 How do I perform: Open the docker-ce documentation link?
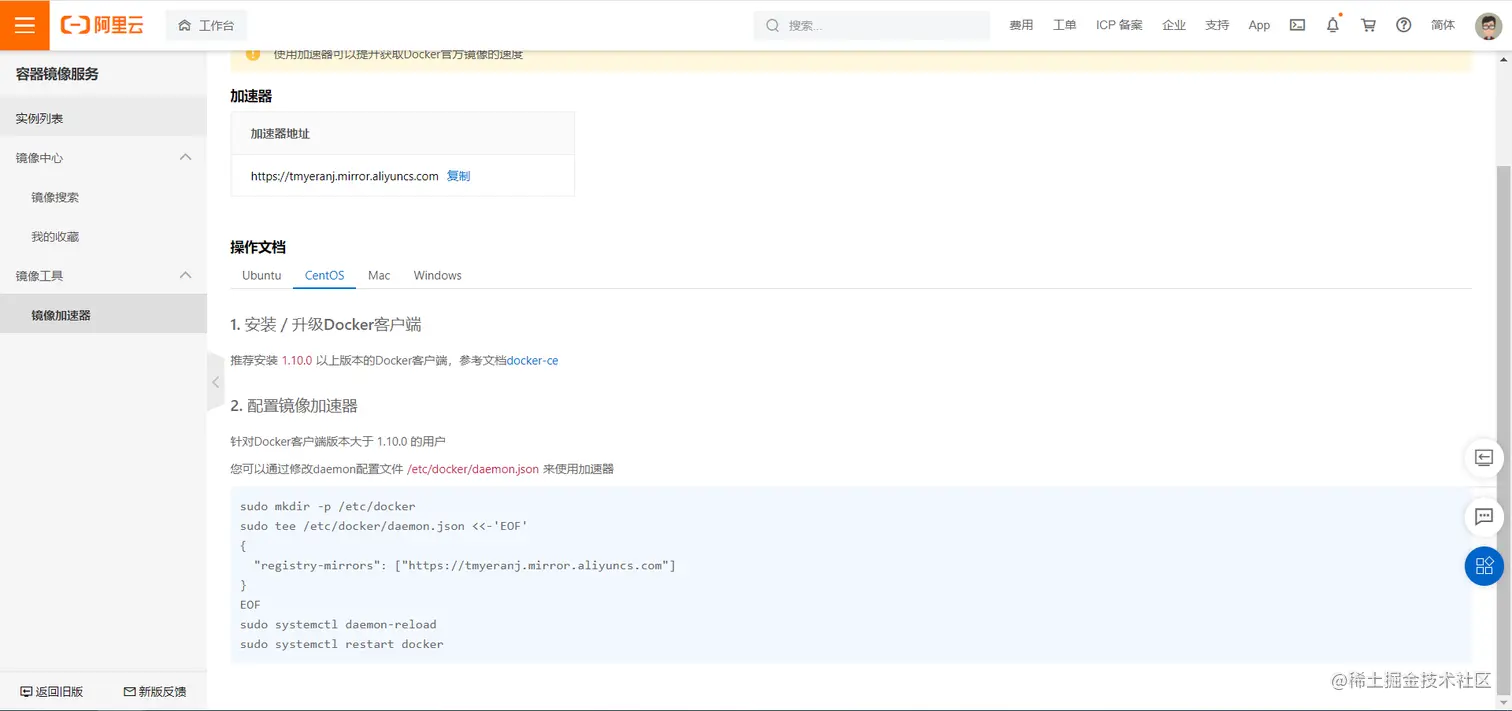[533, 360]
